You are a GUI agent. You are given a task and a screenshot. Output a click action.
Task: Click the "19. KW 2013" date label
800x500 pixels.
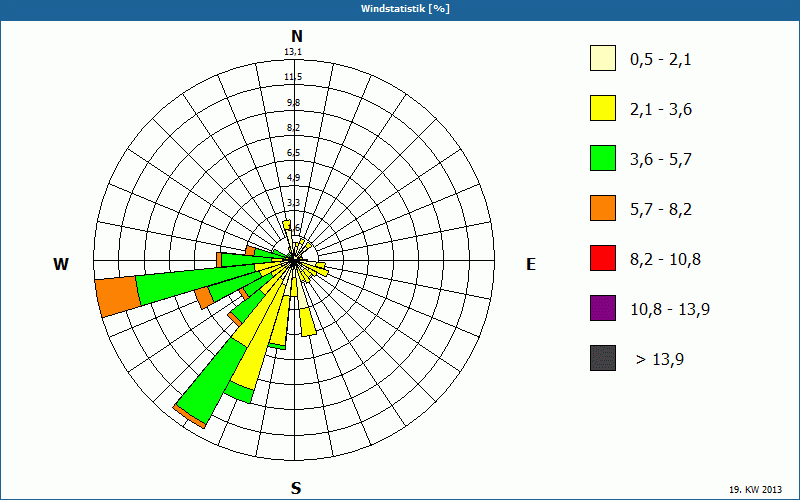(757, 489)
